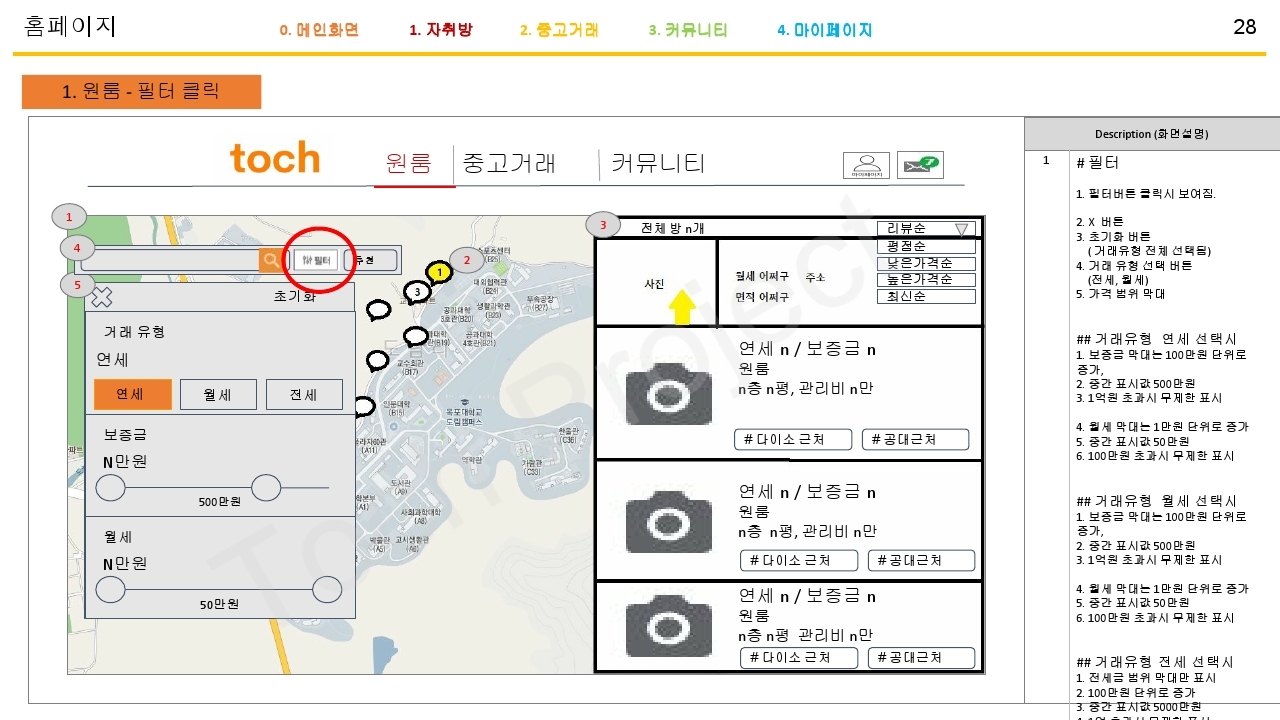Select the speech-bubble map marker numbered 3
The height and width of the screenshot is (720, 1280).
[417, 292]
